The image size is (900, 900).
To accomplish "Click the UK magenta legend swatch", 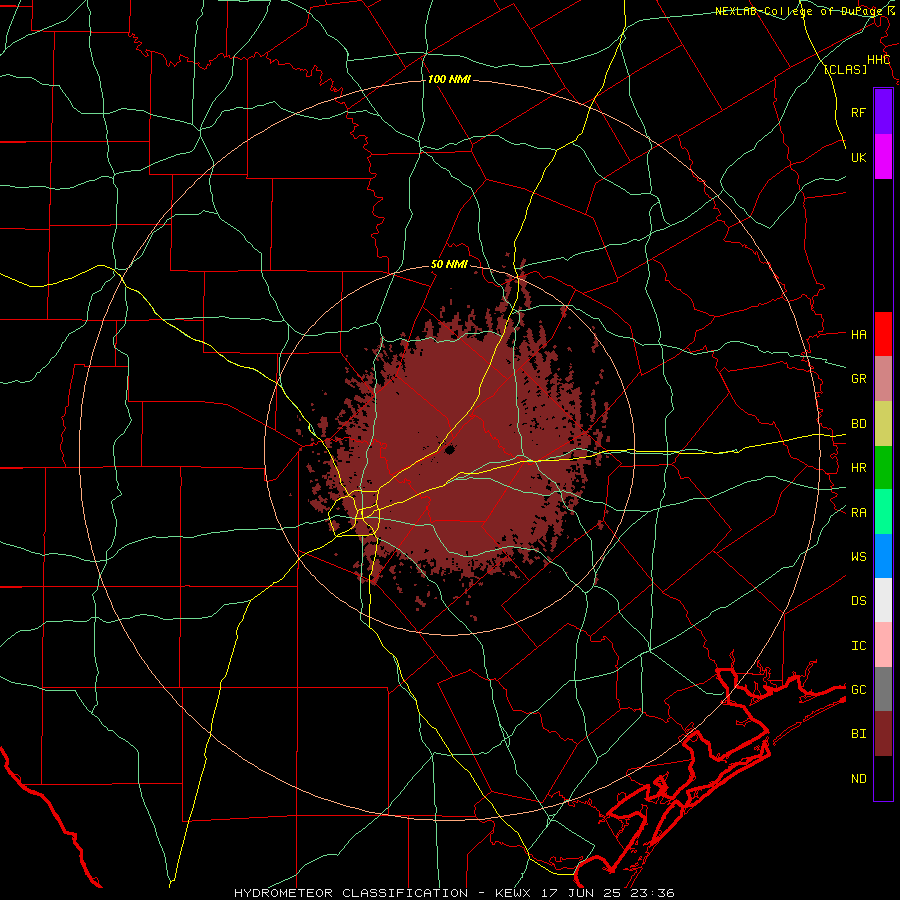I will (x=883, y=157).
